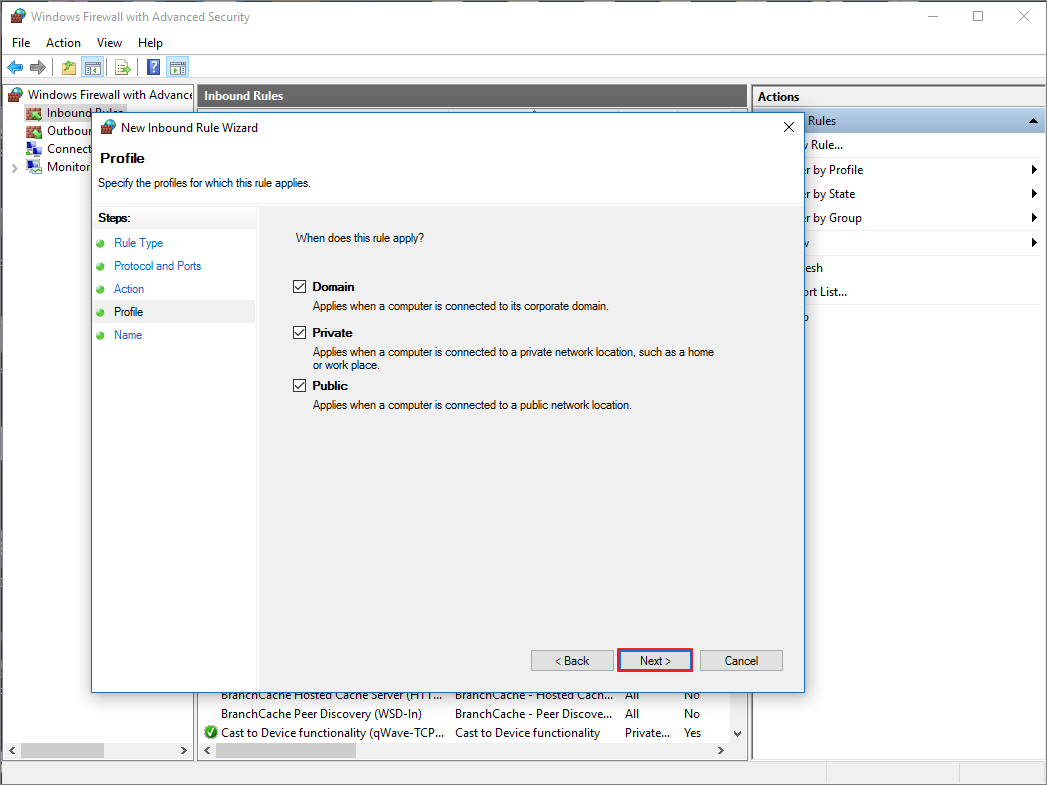Click the 'Yes' enabled cell on Cast to Device row

(x=692, y=732)
